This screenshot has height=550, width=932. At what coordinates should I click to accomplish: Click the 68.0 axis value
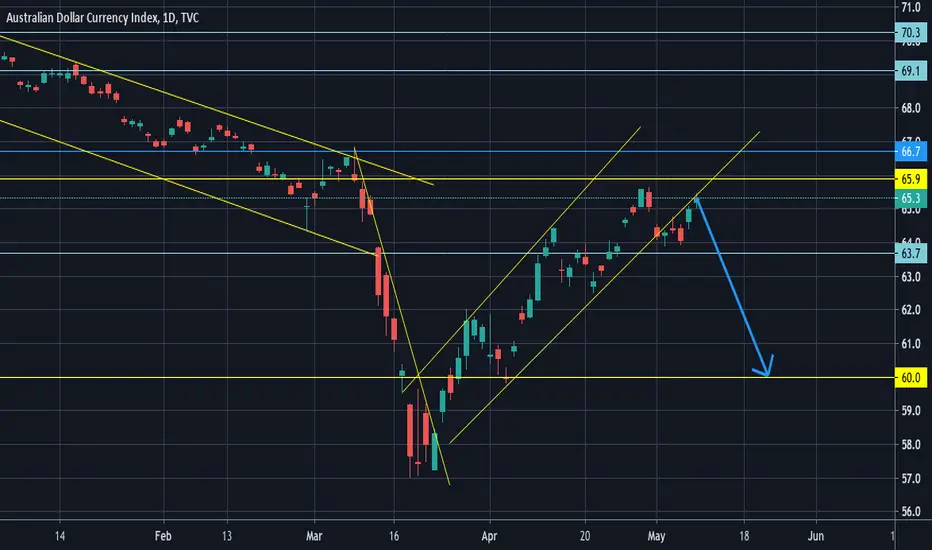coord(911,108)
